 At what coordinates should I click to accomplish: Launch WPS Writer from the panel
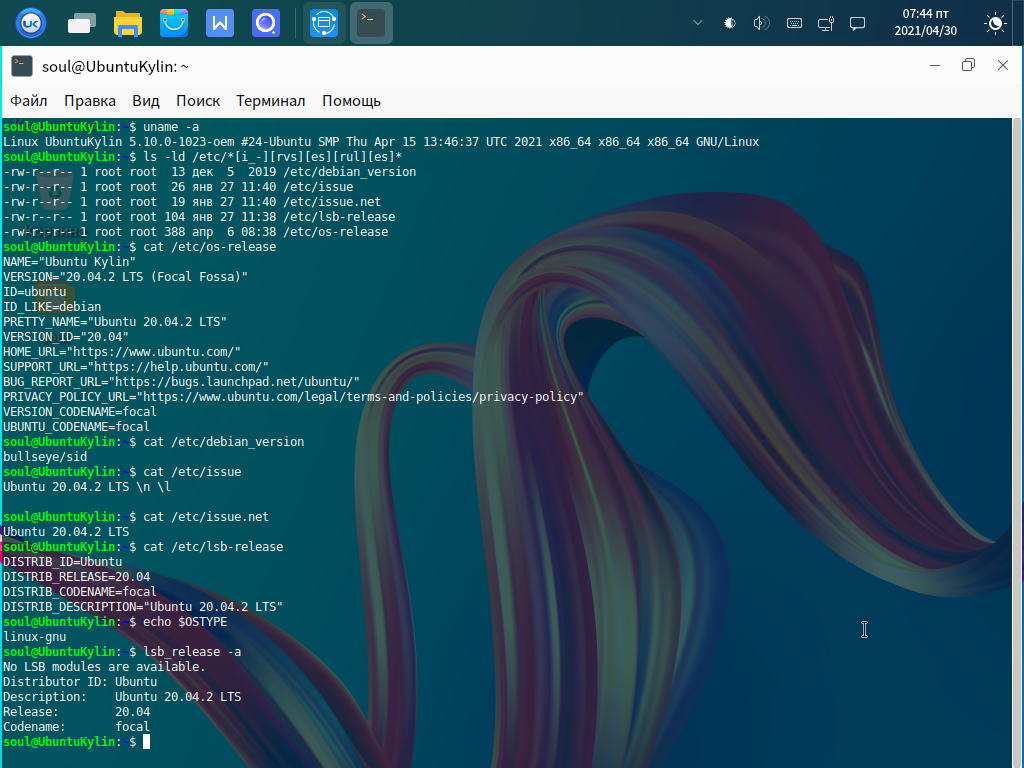(x=219, y=24)
